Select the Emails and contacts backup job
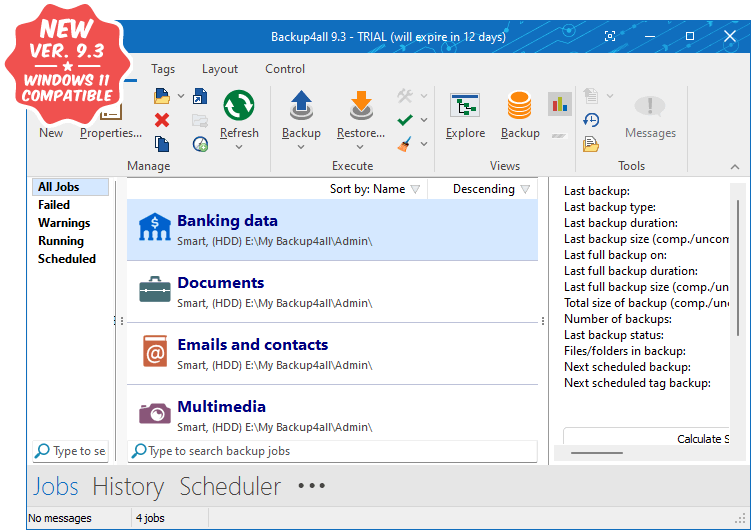 point(332,354)
